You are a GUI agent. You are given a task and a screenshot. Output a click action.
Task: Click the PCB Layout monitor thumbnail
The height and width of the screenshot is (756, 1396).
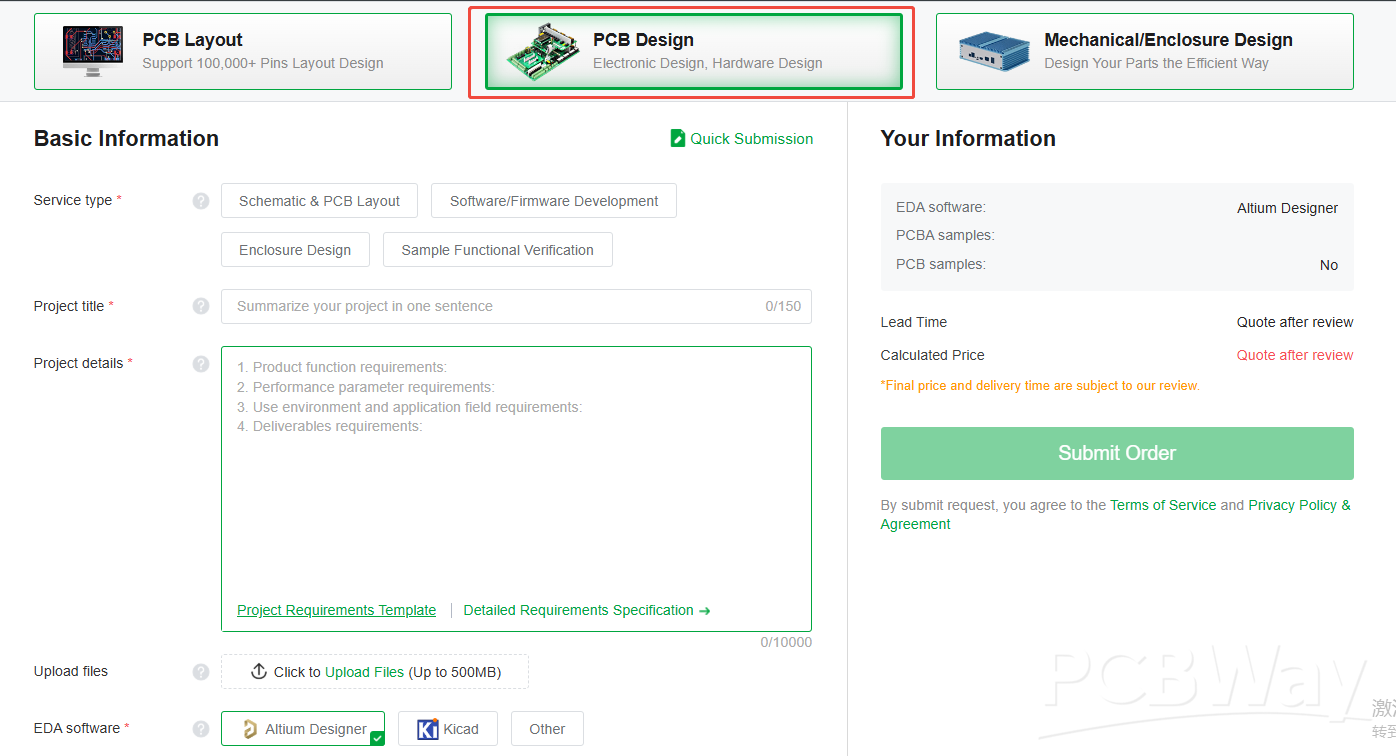point(93,52)
